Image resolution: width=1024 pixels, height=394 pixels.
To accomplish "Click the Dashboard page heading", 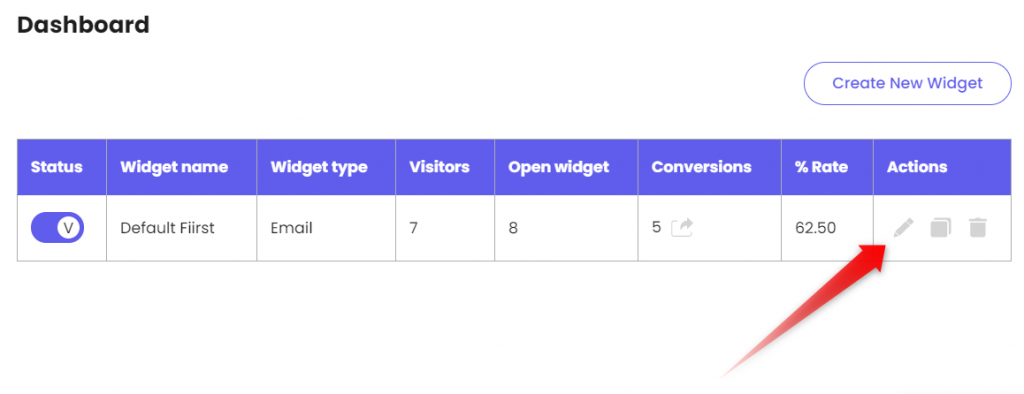I will 83,25.
